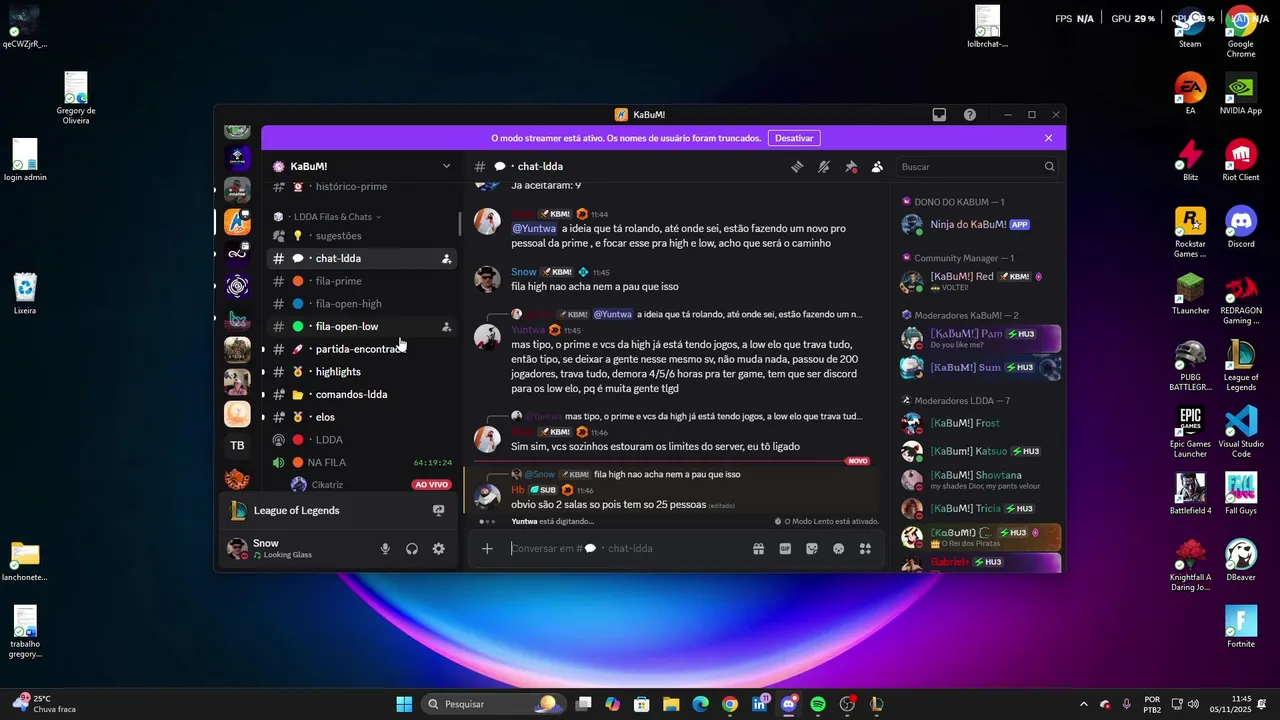This screenshot has height=720, width=1280.
Task: Open Lixeira recycle bin on desktop
Action: point(25,294)
